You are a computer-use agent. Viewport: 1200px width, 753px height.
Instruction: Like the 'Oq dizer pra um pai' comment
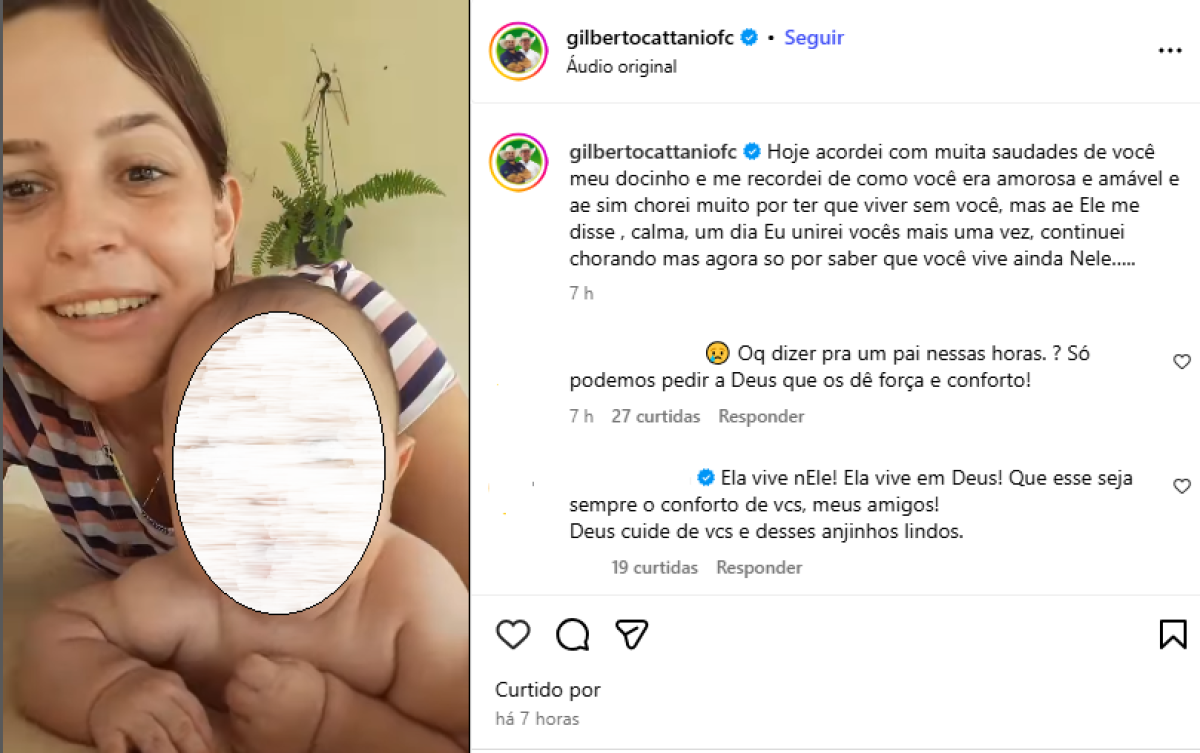coord(1182,362)
